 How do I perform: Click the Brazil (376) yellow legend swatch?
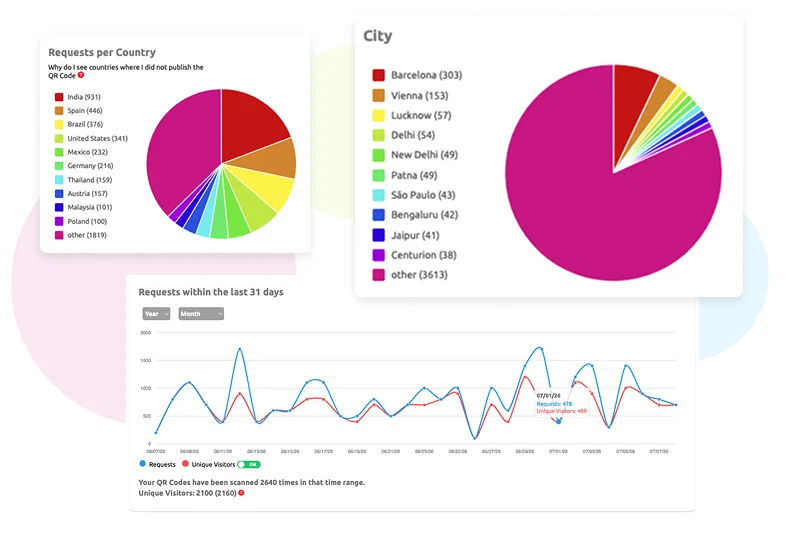(59, 124)
